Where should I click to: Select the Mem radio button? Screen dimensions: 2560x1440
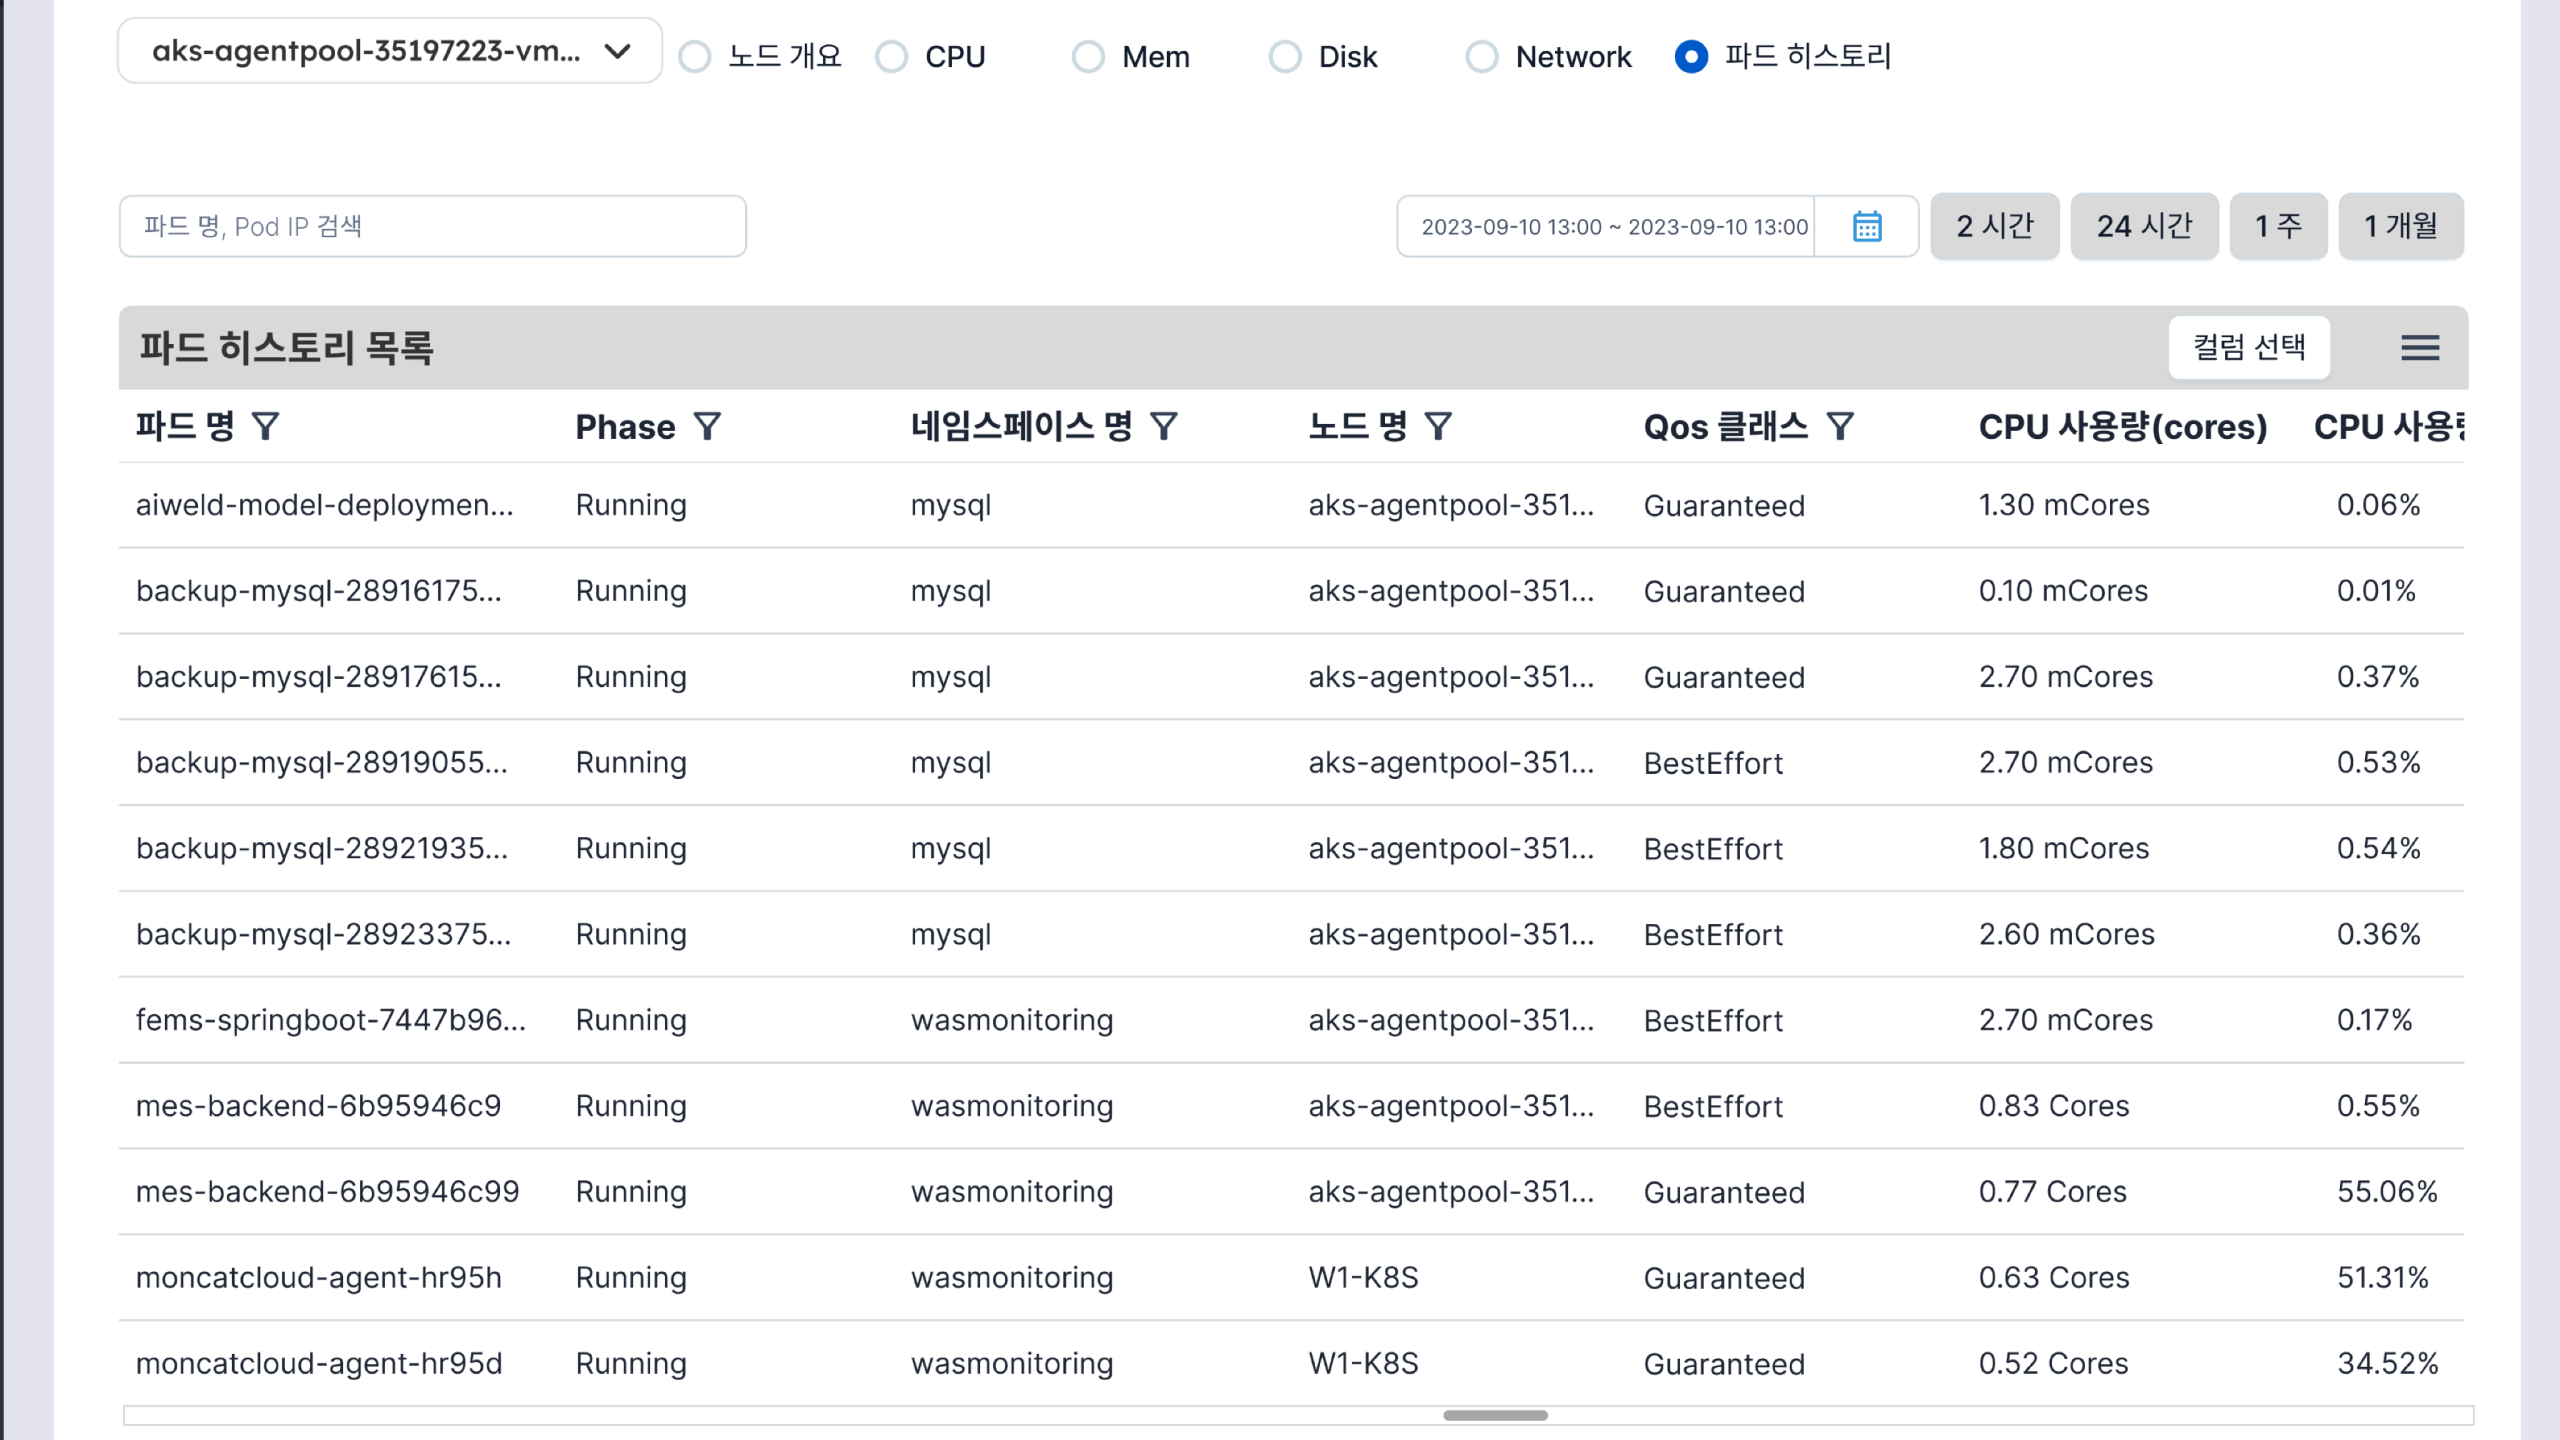(1088, 57)
